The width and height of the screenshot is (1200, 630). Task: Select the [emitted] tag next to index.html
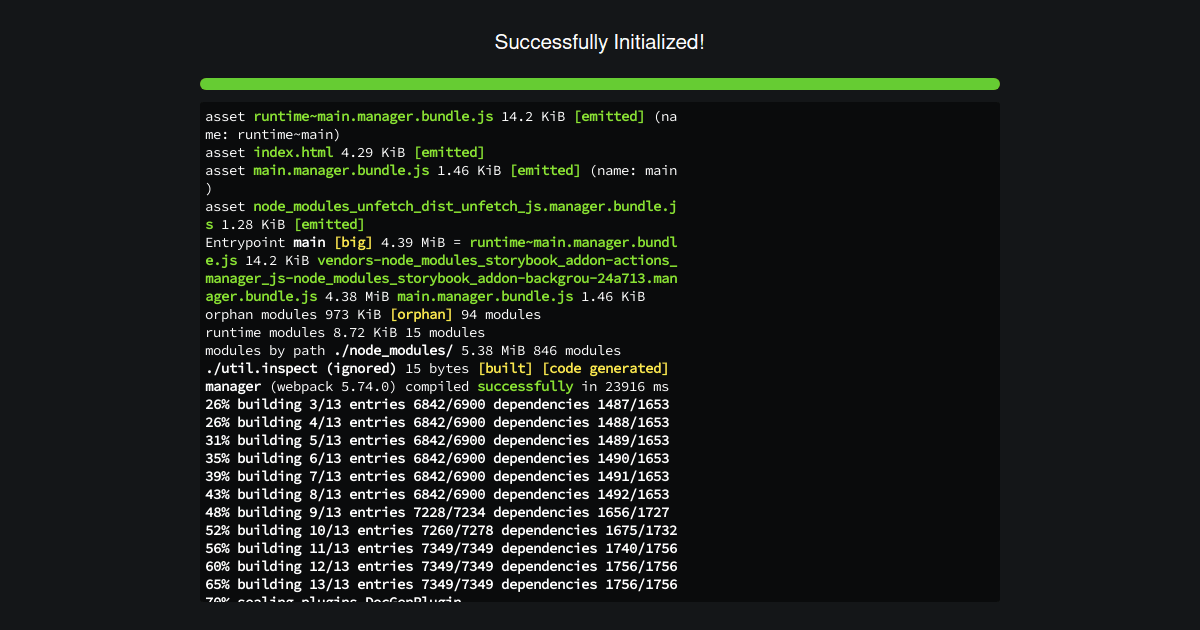click(449, 152)
